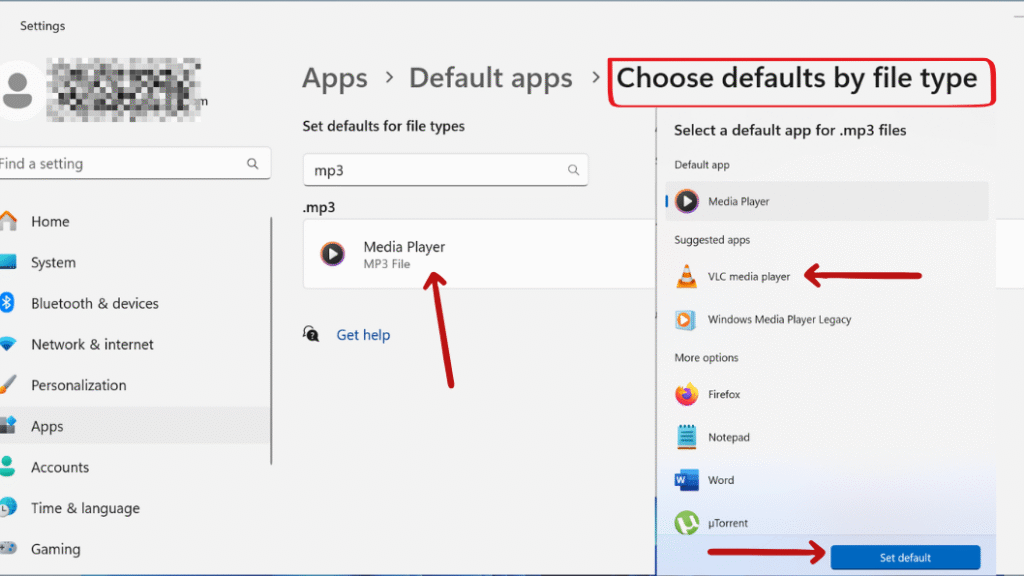This screenshot has height=576, width=1024.
Task: Click the µTorrent icon
Action: tap(686, 522)
